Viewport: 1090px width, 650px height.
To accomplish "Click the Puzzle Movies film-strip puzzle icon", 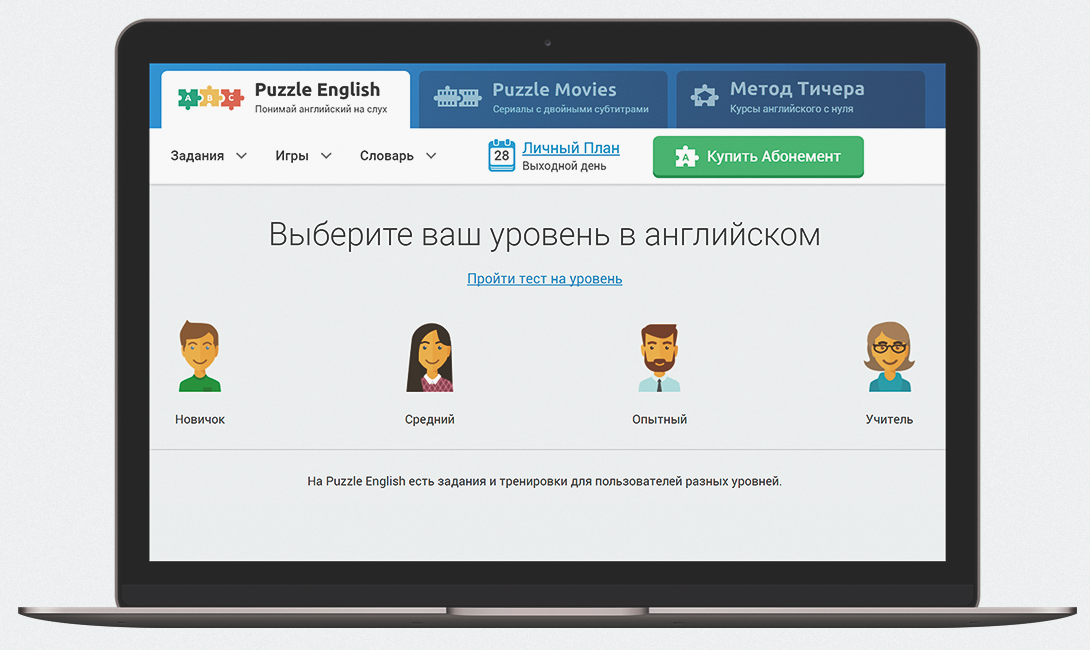I will pyautogui.click(x=457, y=97).
